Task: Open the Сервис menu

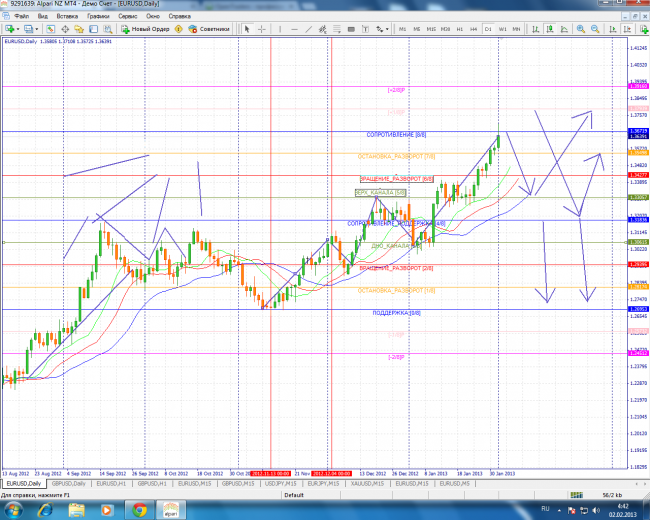Action: coord(128,17)
